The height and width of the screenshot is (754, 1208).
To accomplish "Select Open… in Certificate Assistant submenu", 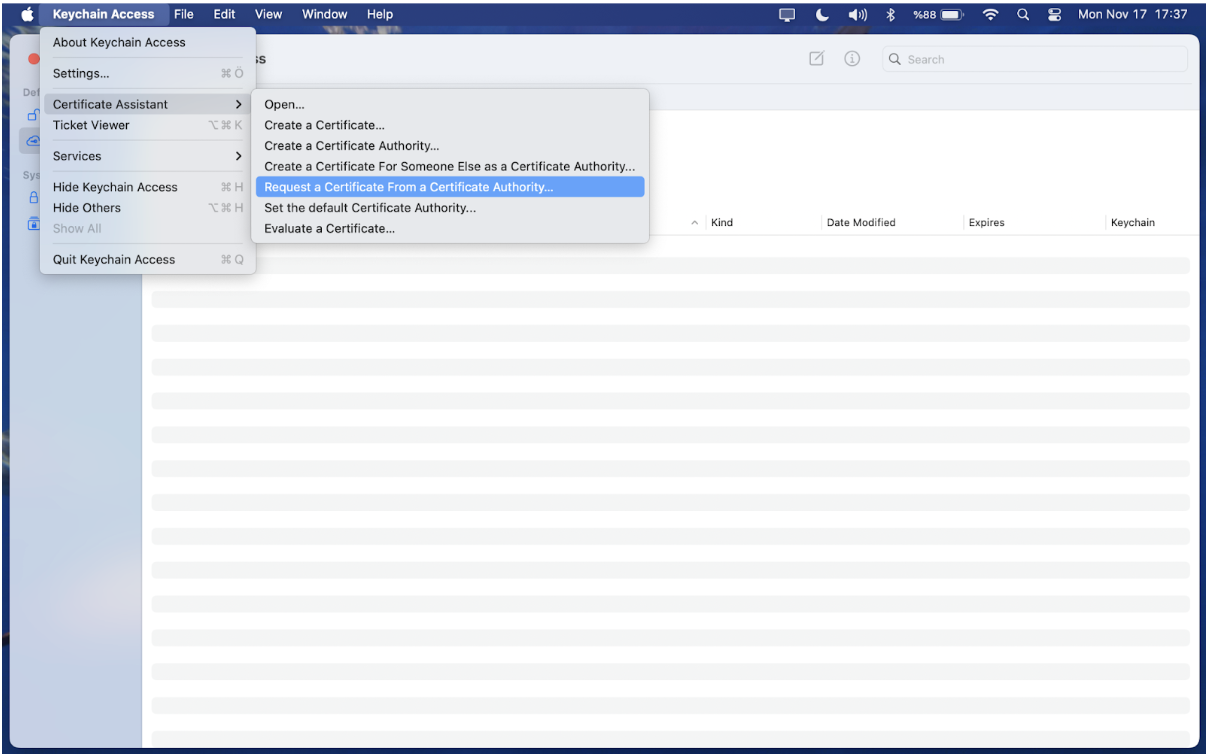I will click(450, 104).
